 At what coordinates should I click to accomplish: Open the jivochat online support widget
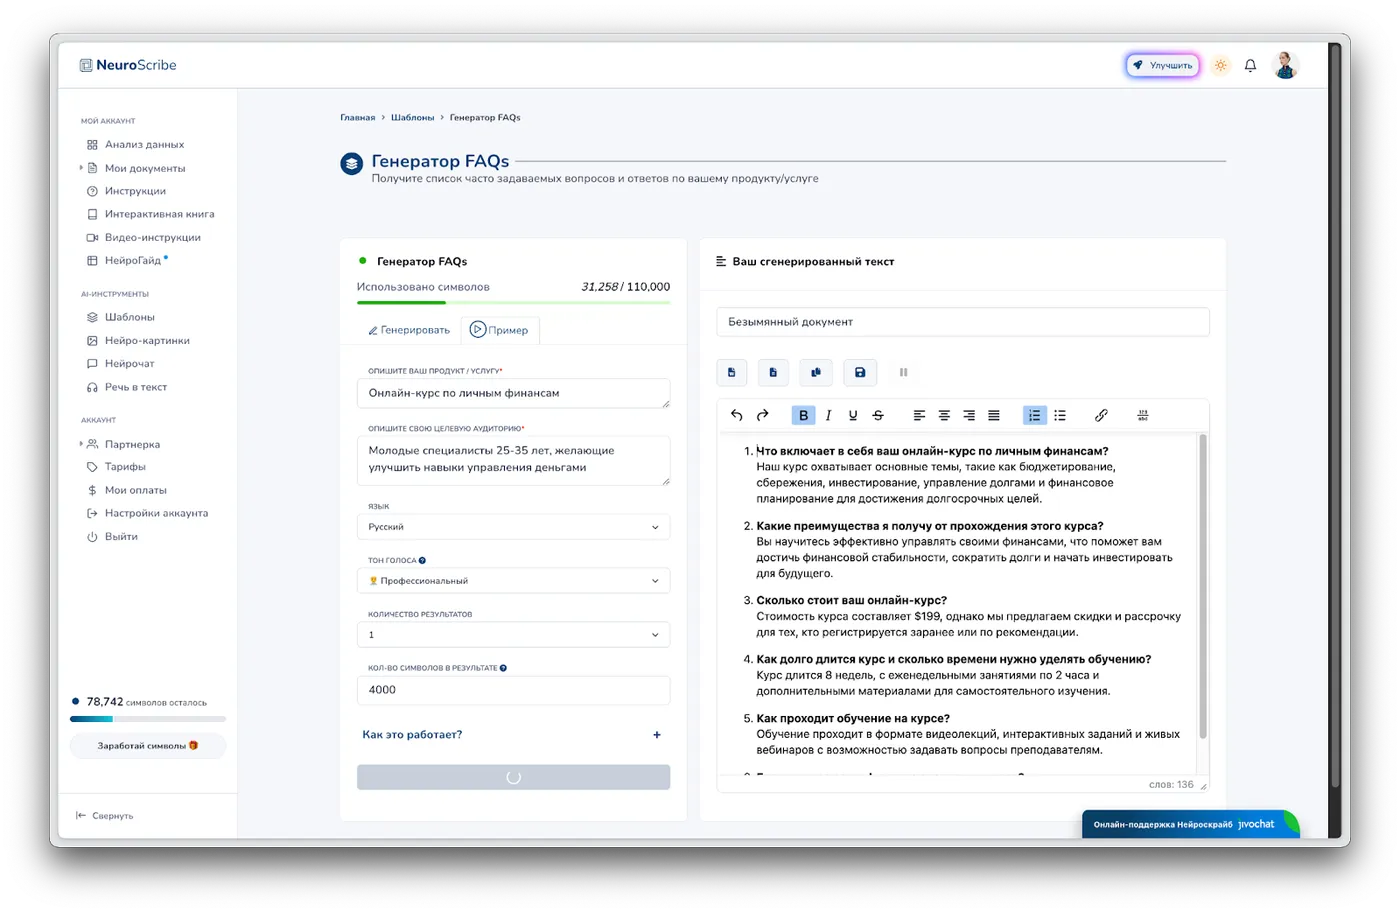tap(1190, 825)
